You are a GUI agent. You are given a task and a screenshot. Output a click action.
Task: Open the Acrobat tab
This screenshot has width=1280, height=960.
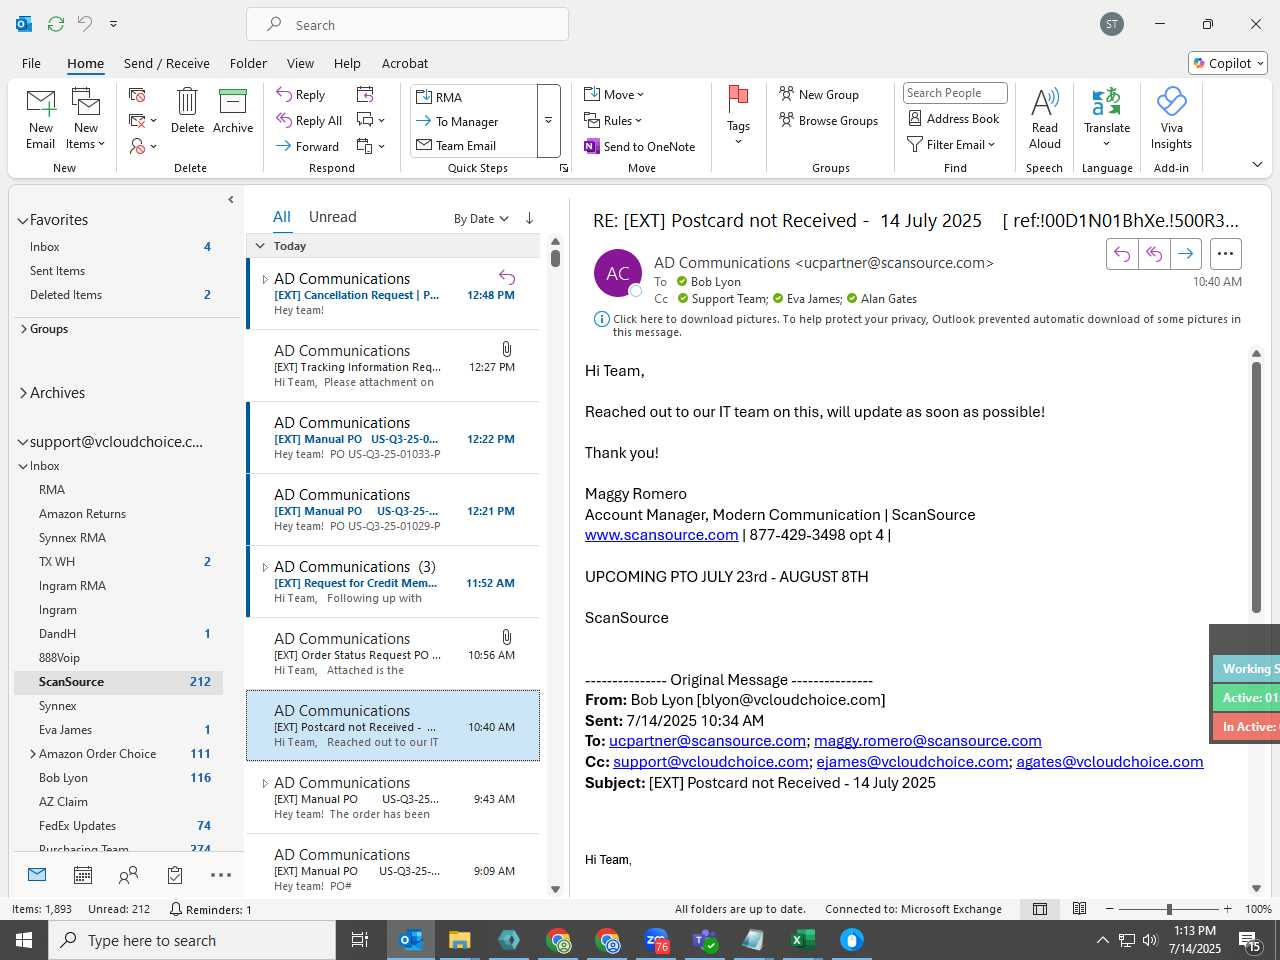click(405, 63)
